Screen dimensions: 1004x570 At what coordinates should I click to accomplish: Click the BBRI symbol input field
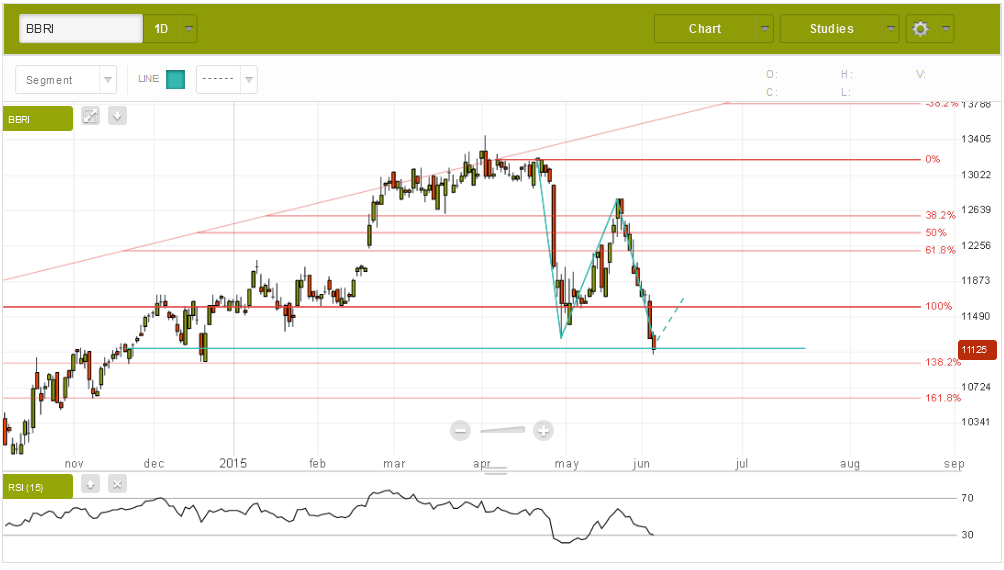click(x=82, y=29)
